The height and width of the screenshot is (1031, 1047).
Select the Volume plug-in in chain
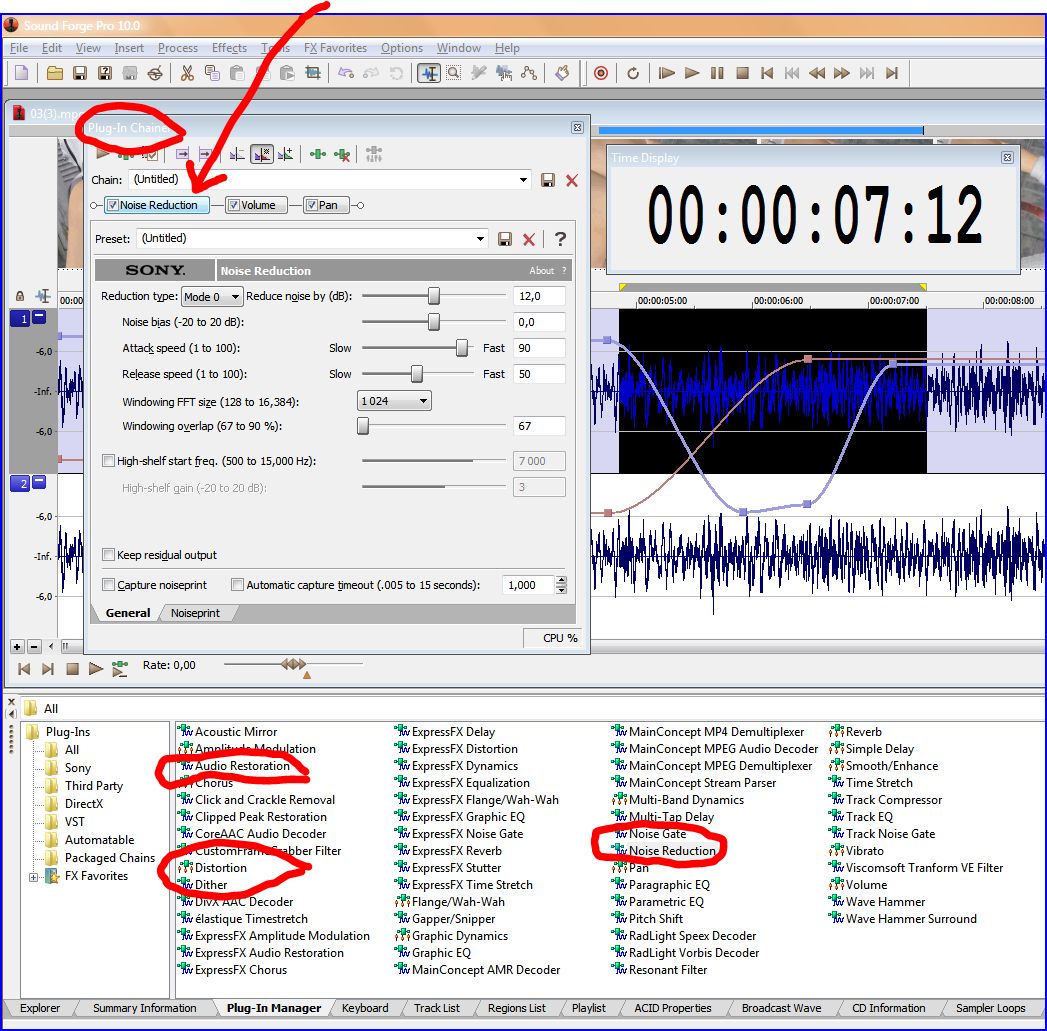point(256,205)
